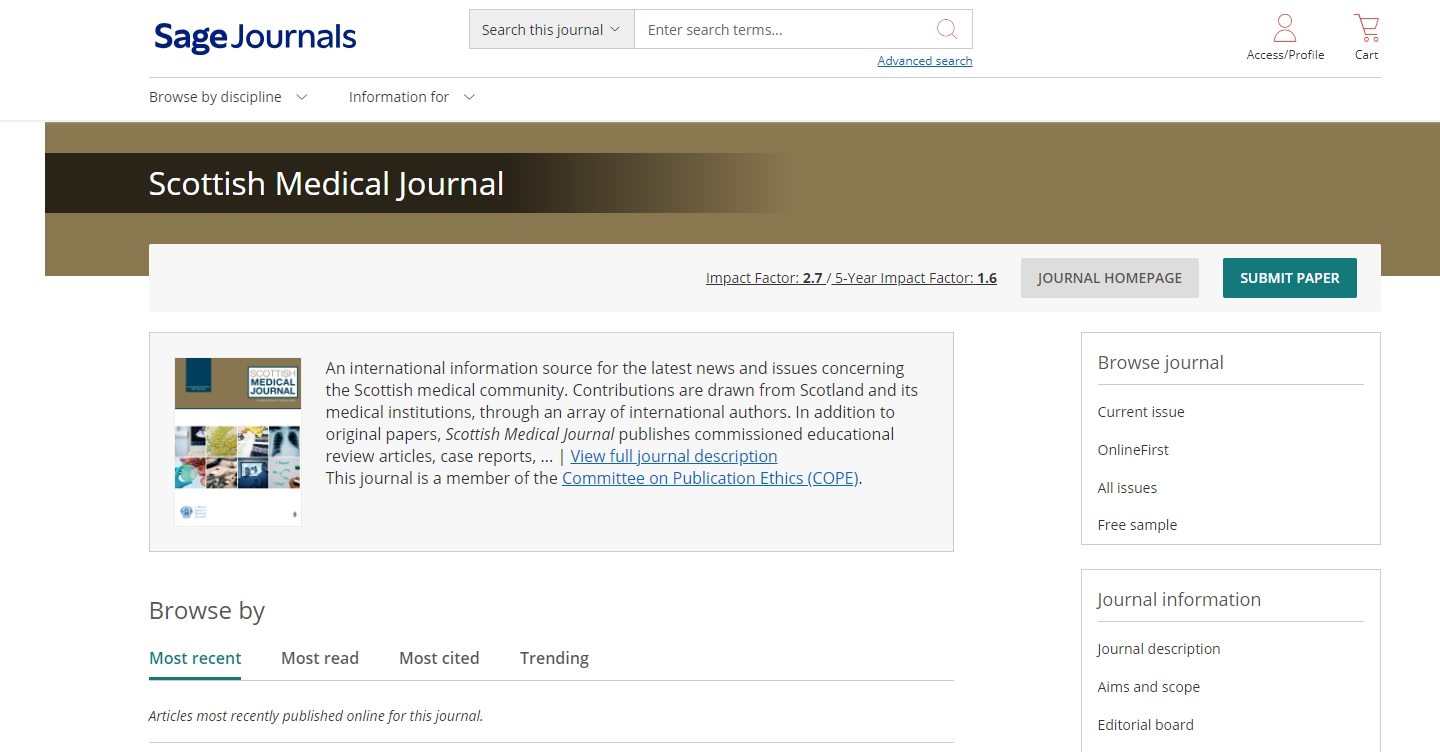This screenshot has width=1440, height=752.
Task: Open the OnlineFirst link
Action: (x=1133, y=450)
